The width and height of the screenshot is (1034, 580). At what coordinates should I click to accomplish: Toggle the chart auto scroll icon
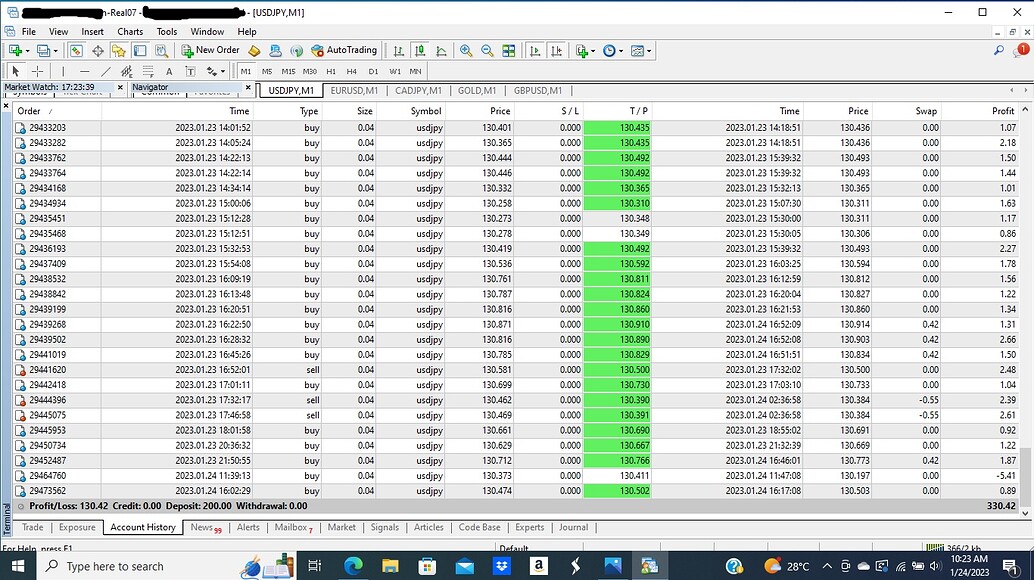click(x=535, y=51)
